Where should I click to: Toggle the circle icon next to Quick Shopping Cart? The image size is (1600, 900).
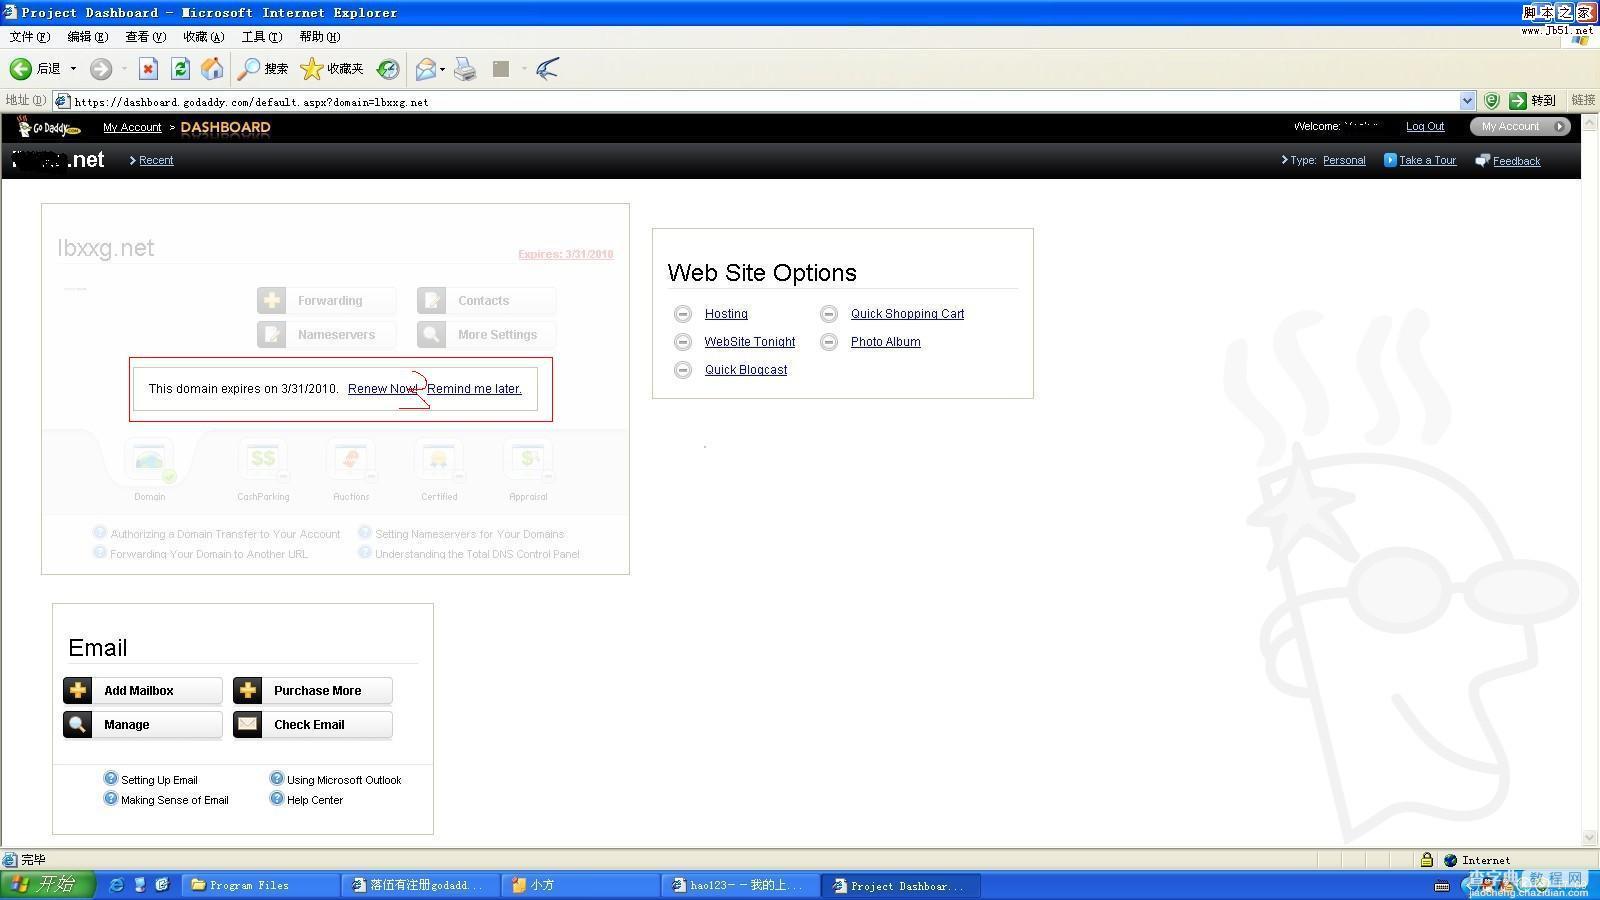click(x=829, y=314)
